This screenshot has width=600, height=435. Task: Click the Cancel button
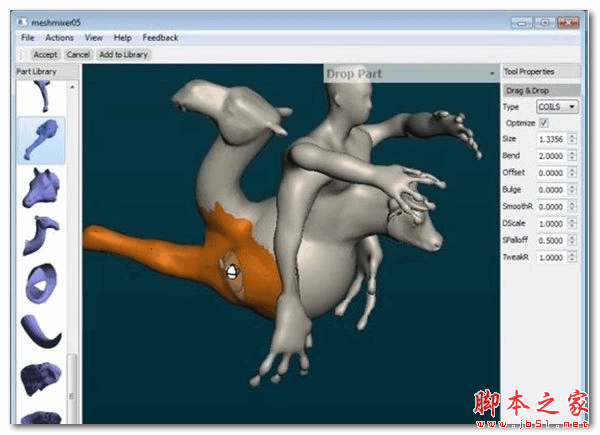pyautogui.click(x=78, y=55)
